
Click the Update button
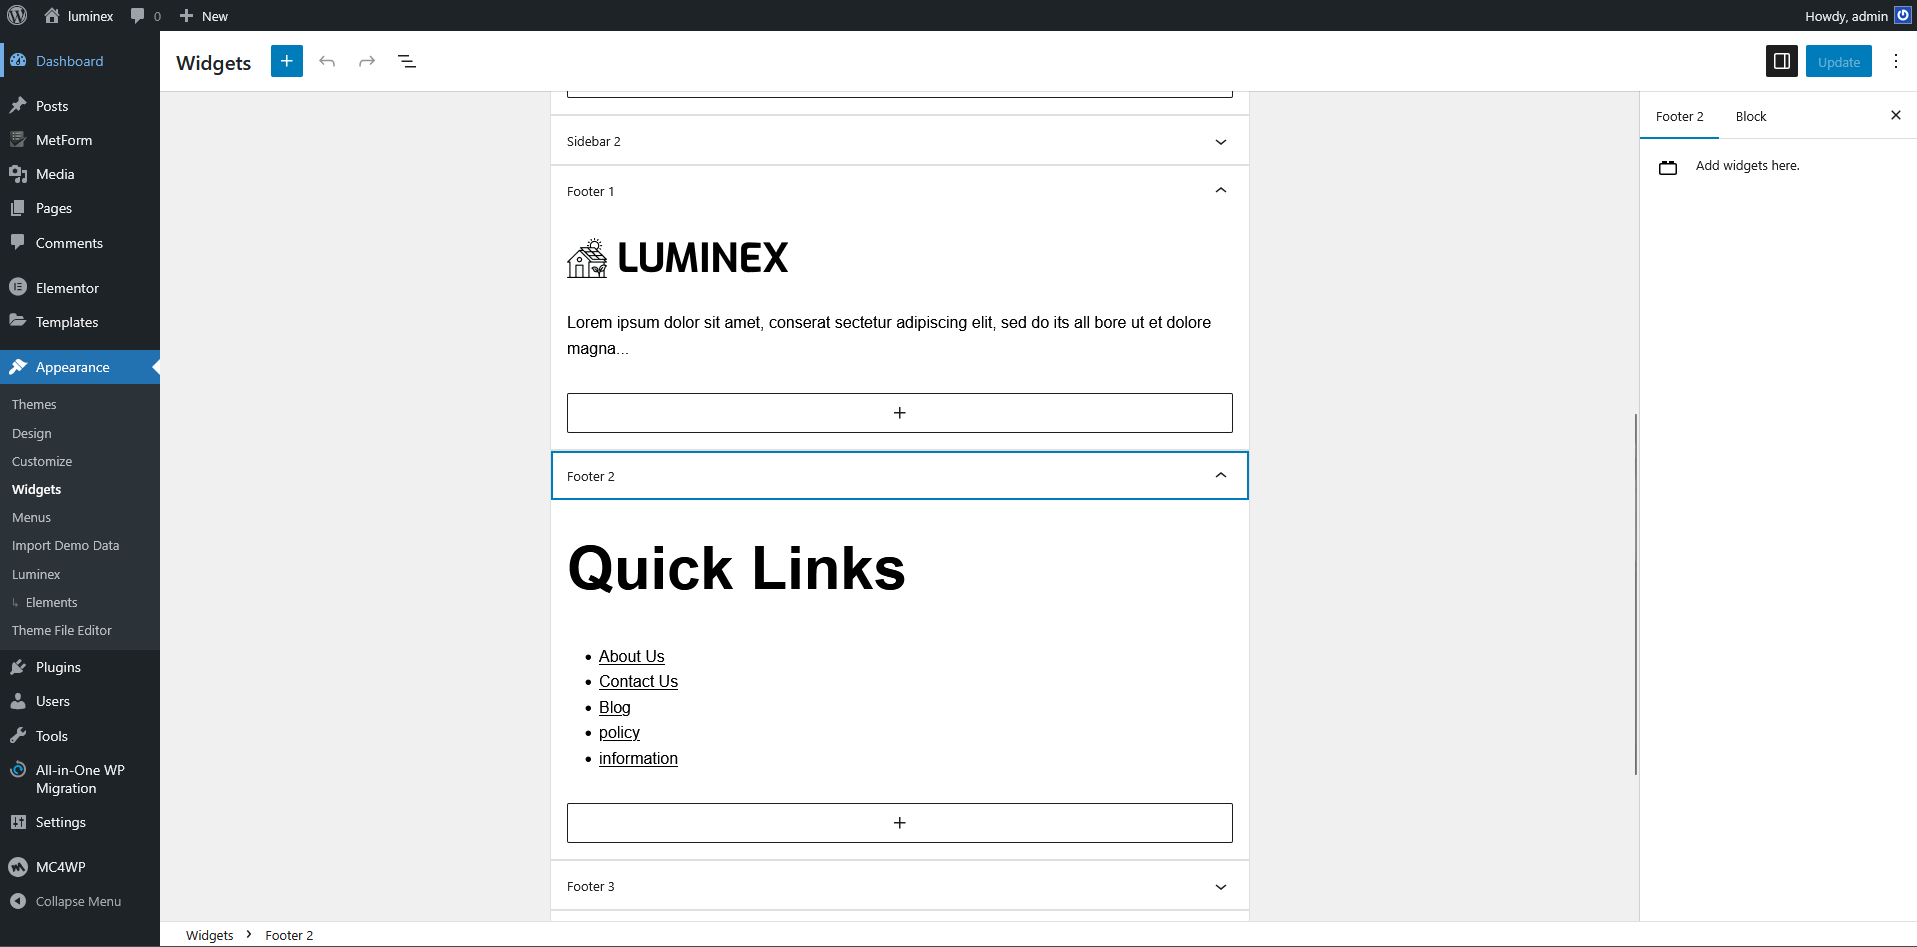[x=1838, y=62]
